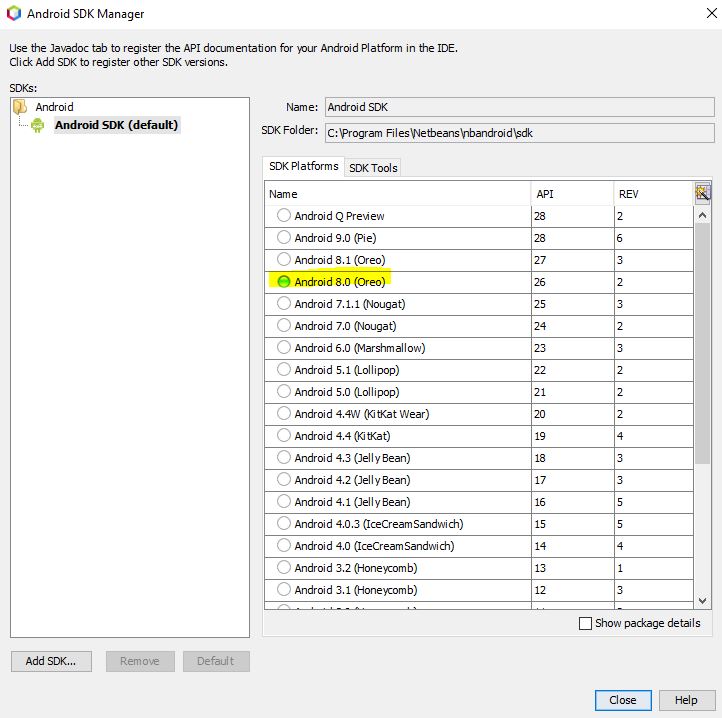Screen dimensions: 722x718
Task: Select Android Q Preview radio button
Action: 284,215
